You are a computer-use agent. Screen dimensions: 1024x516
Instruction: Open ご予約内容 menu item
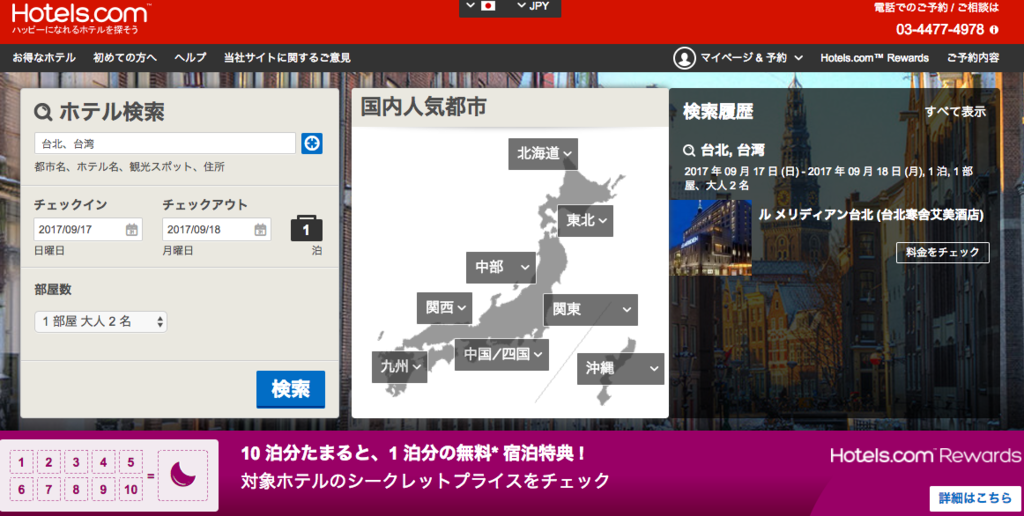[973, 58]
